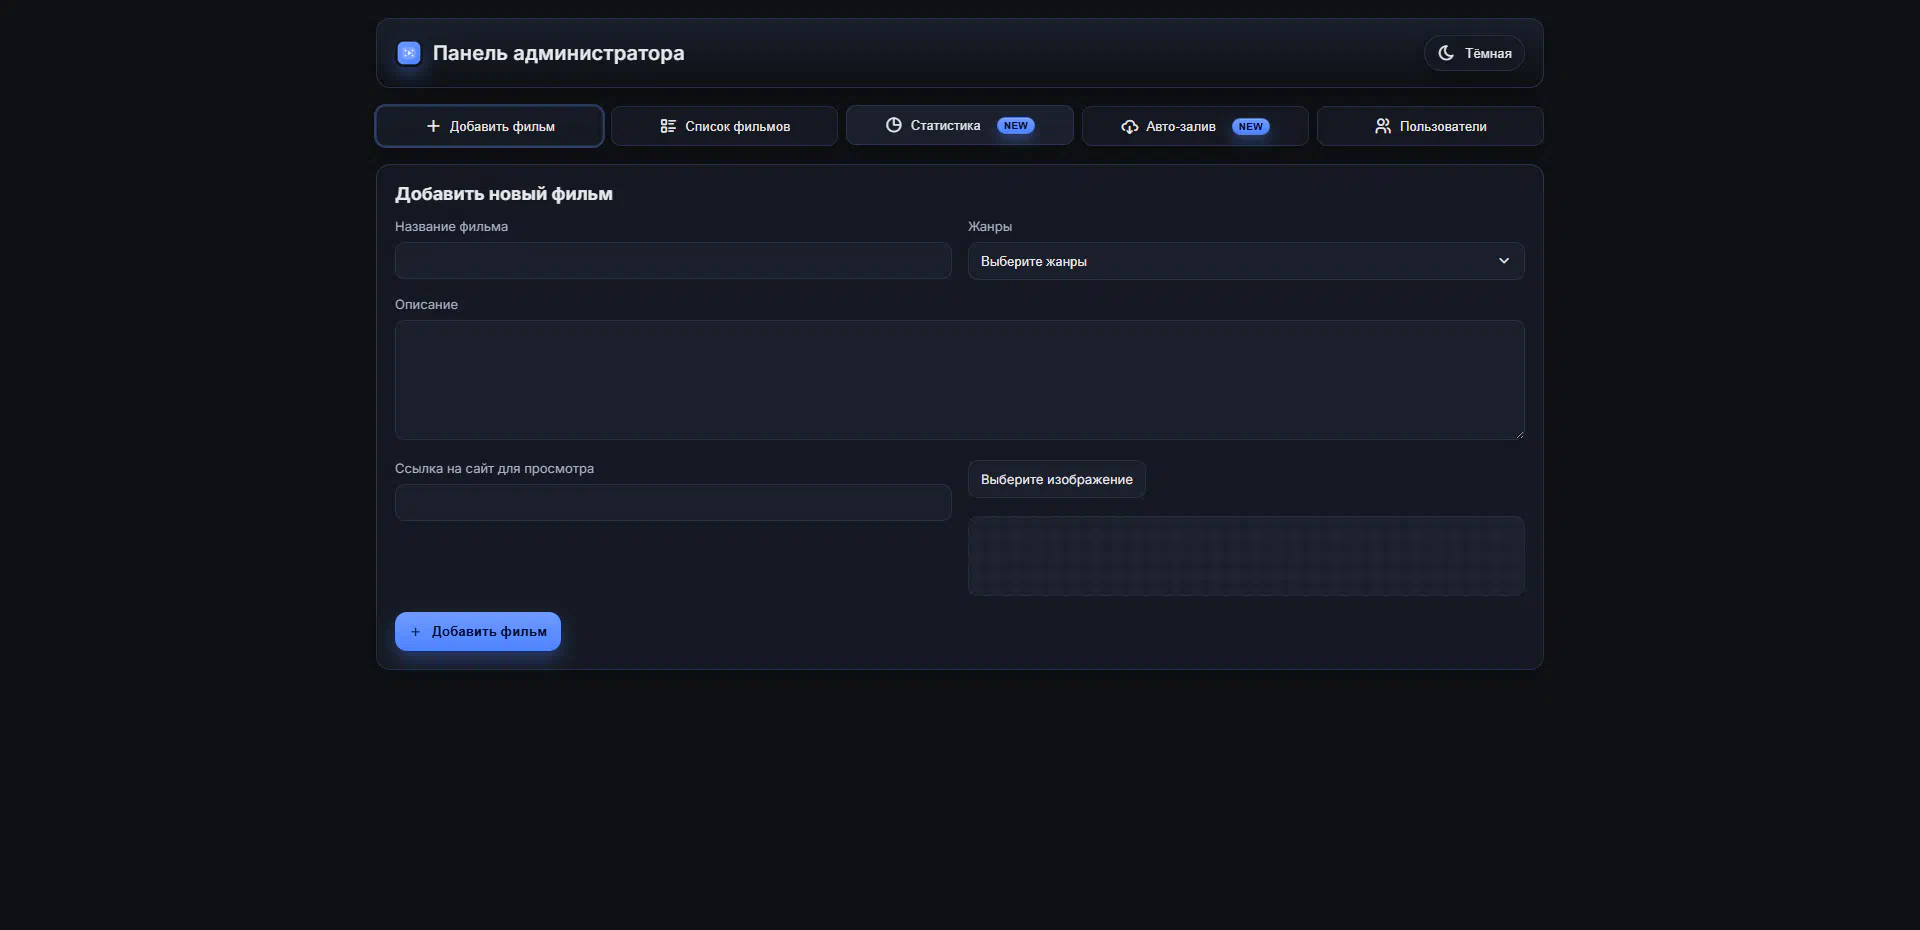Click the image preview placeholder area
The height and width of the screenshot is (930, 1920).
1245,556
